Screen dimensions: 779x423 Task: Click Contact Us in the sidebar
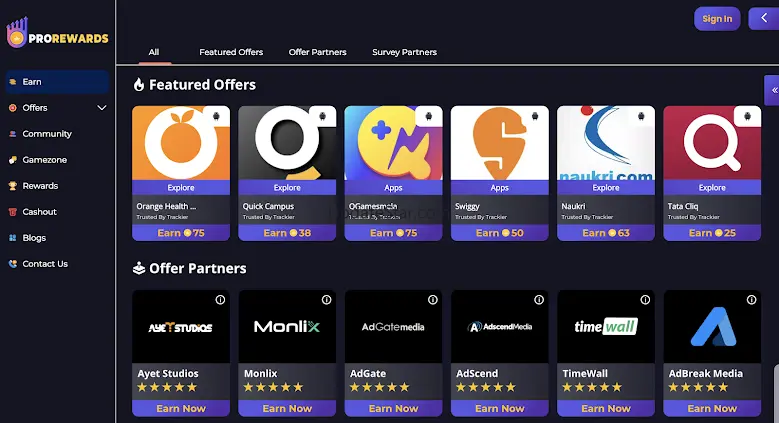point(45,264)
